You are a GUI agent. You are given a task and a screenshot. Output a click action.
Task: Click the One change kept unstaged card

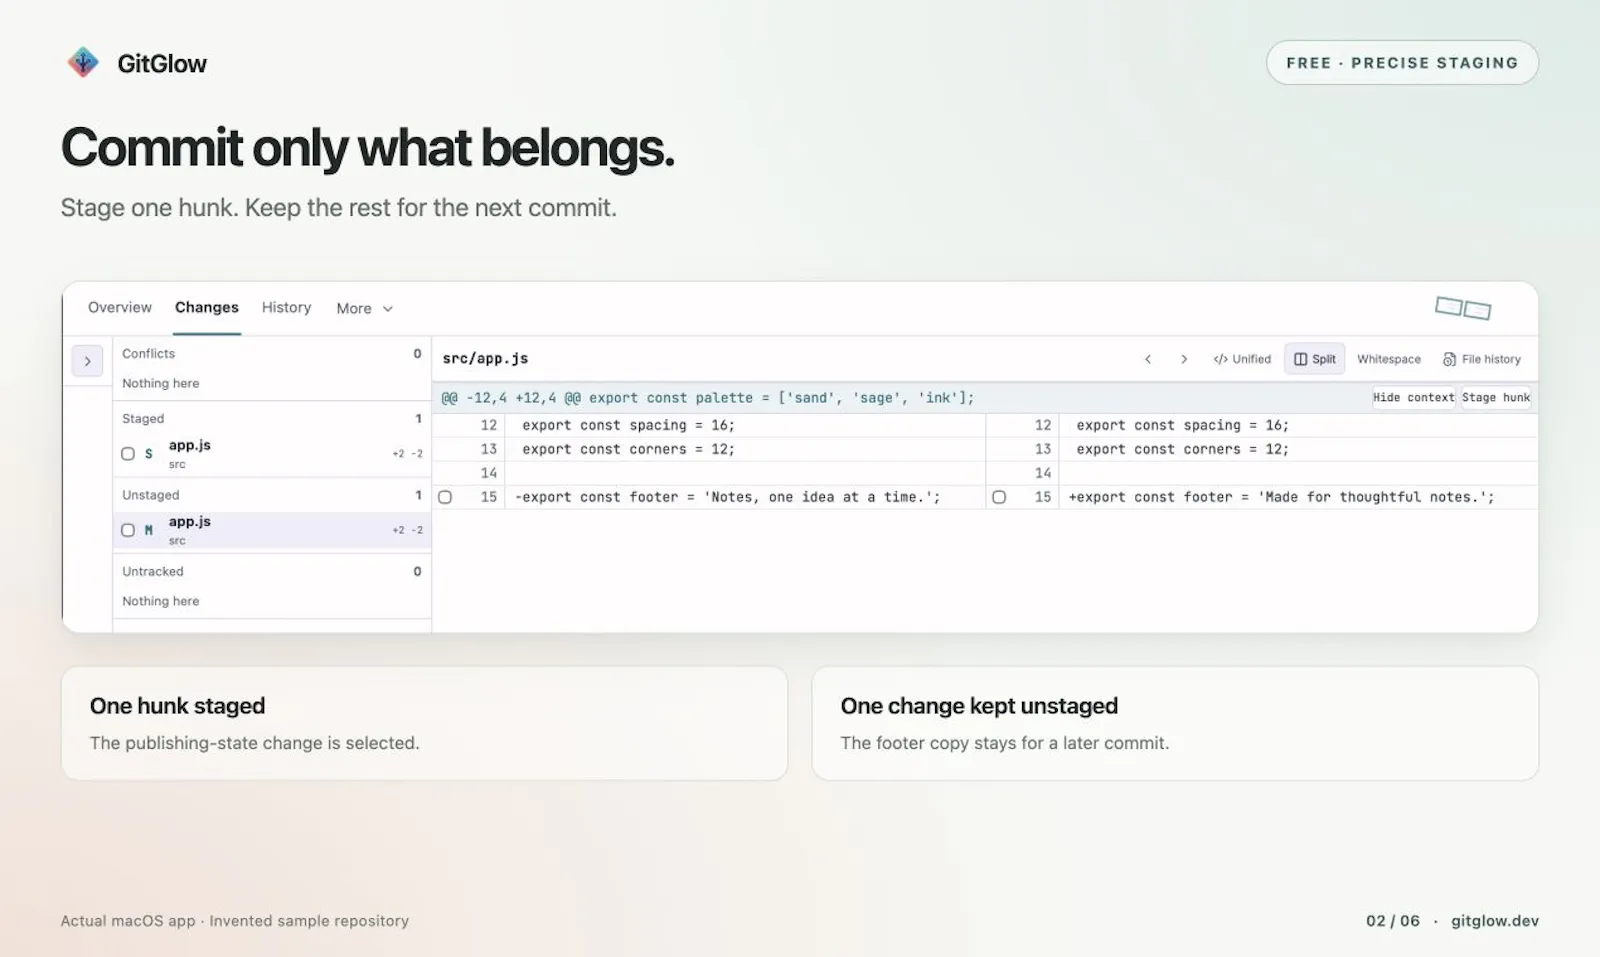tap(1175, 723)
